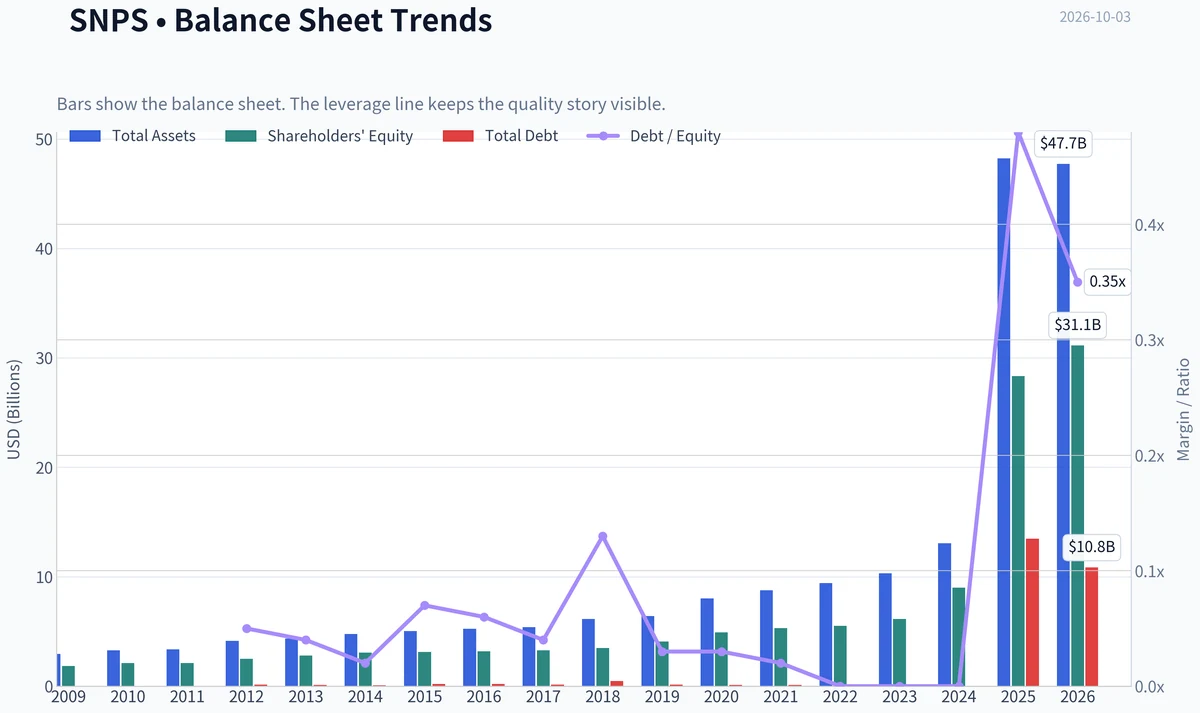Select the $47.7B data label

(x=1063, y=143)
